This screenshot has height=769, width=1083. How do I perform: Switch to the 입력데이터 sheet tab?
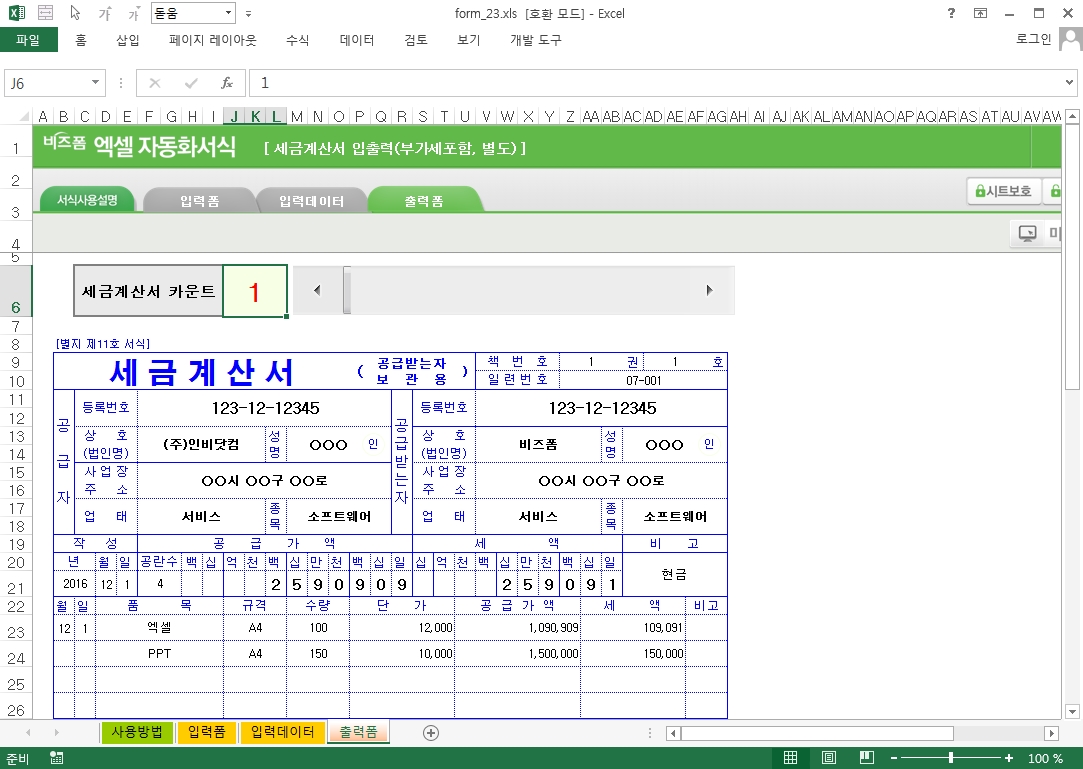(282, 732)
